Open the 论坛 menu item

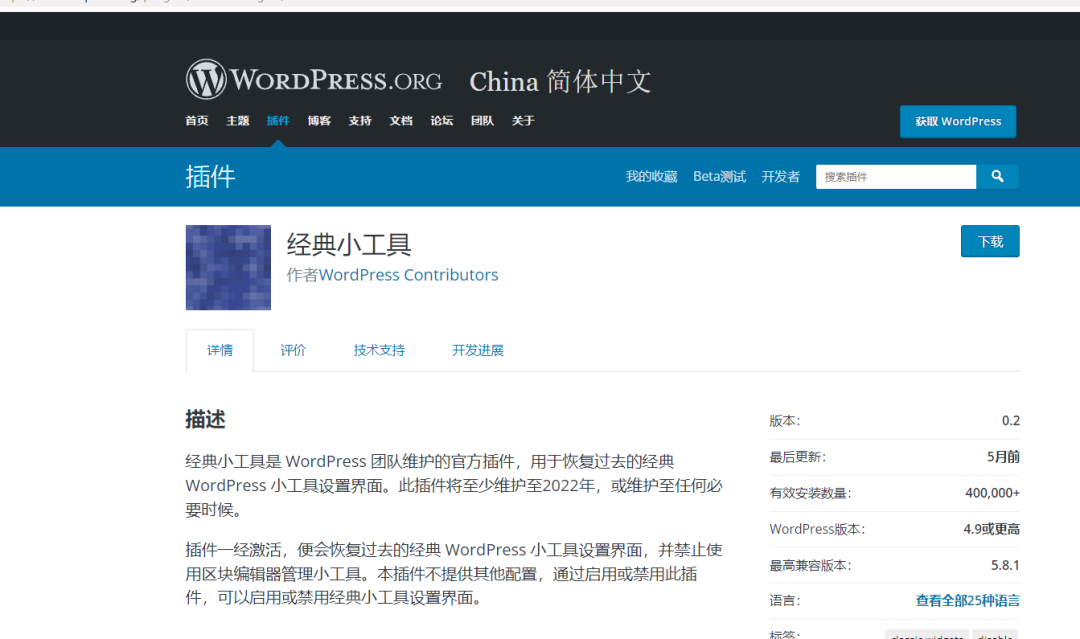point(442,121)
